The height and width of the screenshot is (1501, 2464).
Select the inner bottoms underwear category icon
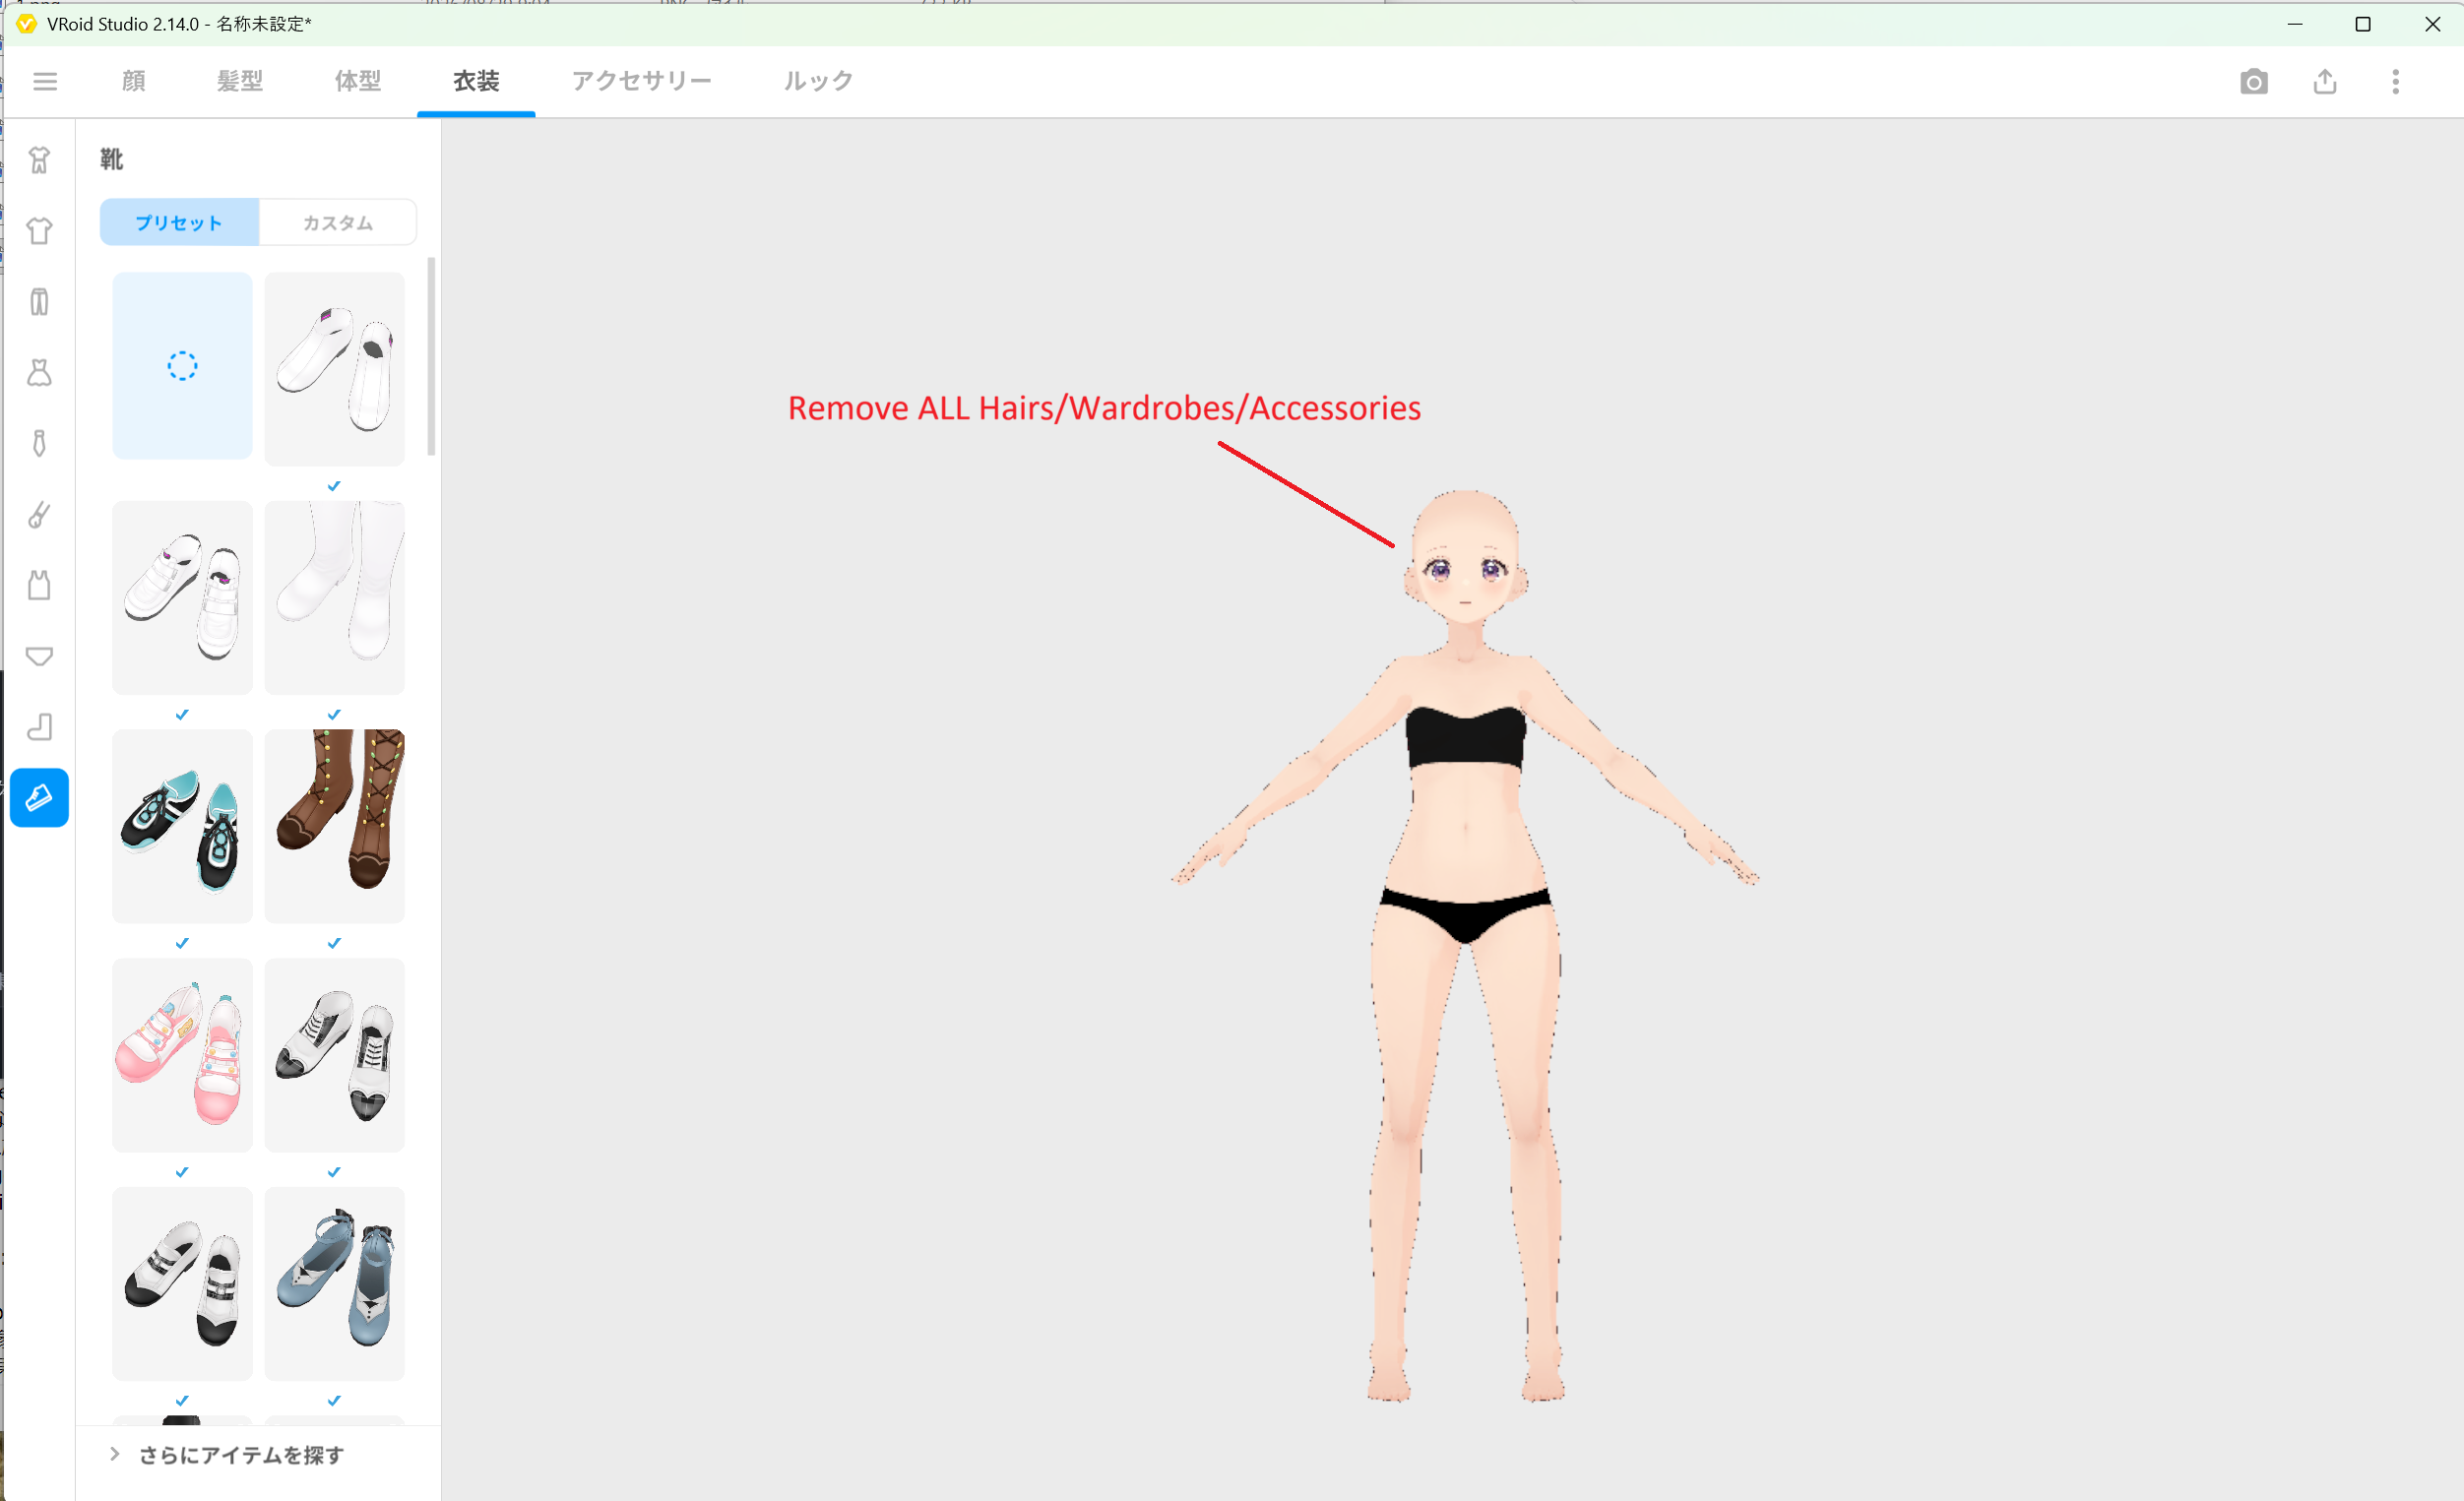(39, 656)
